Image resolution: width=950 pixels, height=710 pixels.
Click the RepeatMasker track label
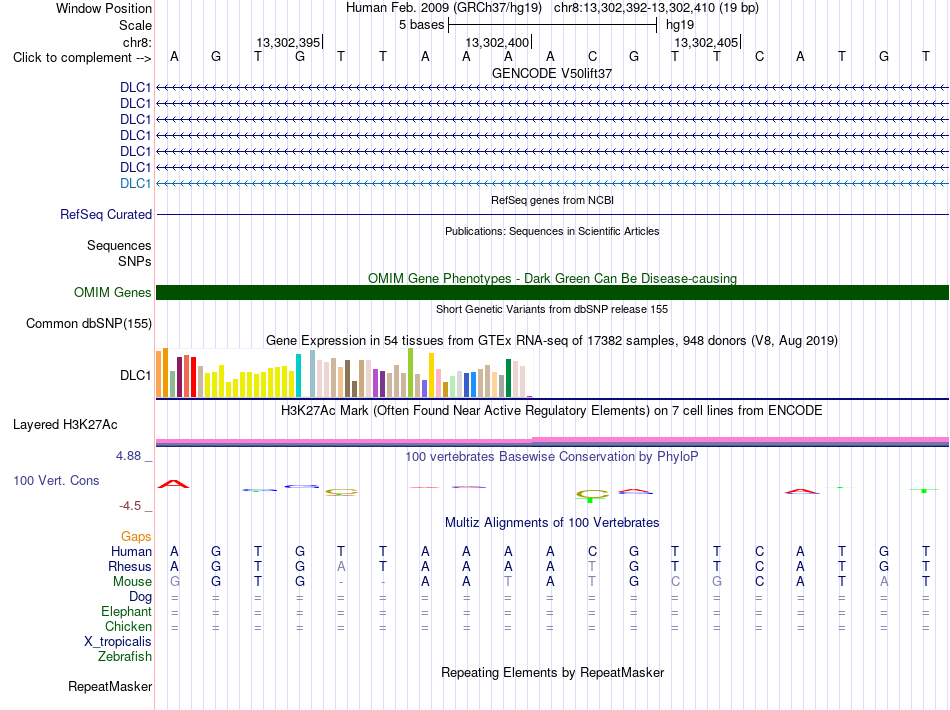coord(110,686)
